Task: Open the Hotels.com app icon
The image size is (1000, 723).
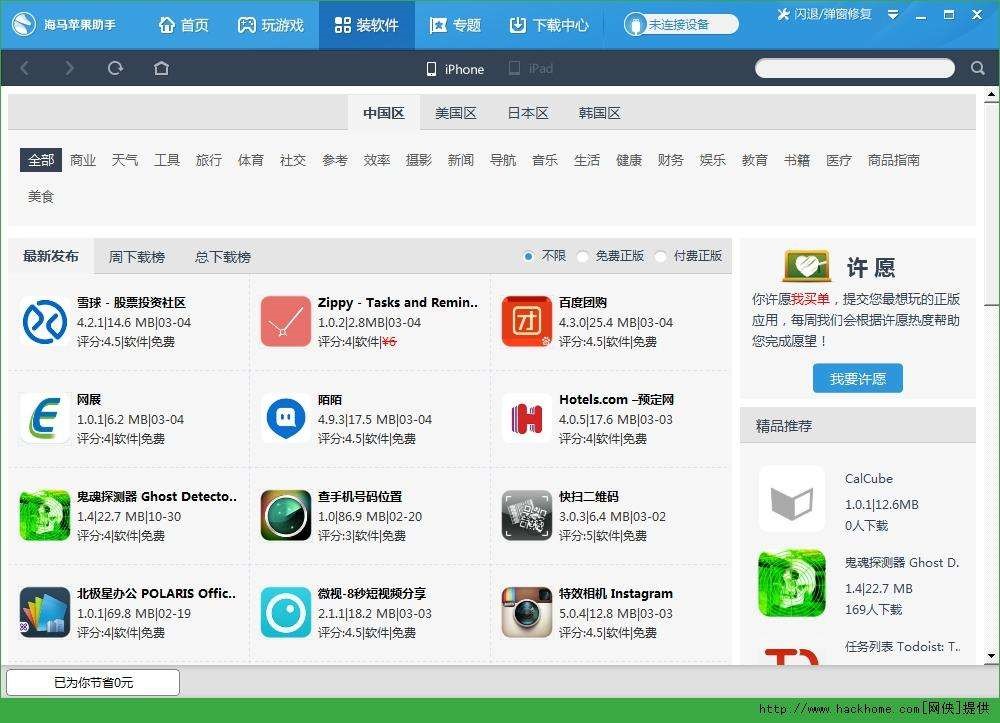Action: tap(527, 418)
